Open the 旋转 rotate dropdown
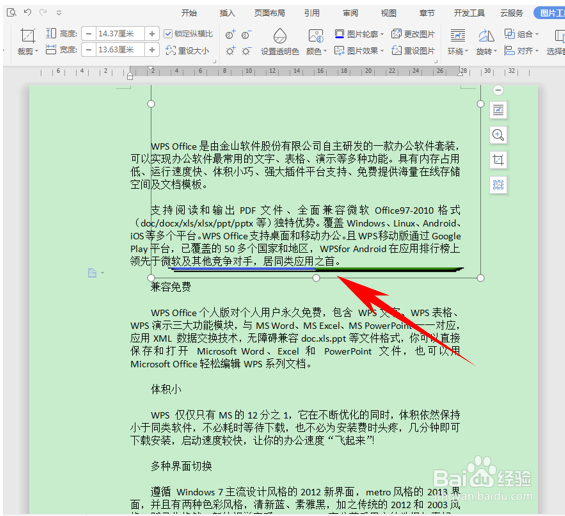This screenshot has width=565, height=516. (x=486, y=41)
